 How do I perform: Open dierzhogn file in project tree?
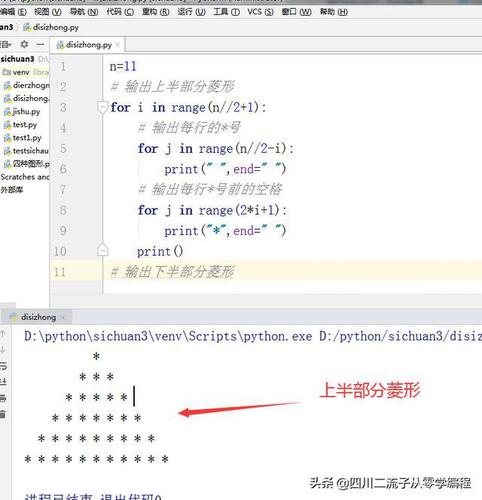[x=27, y=85]
